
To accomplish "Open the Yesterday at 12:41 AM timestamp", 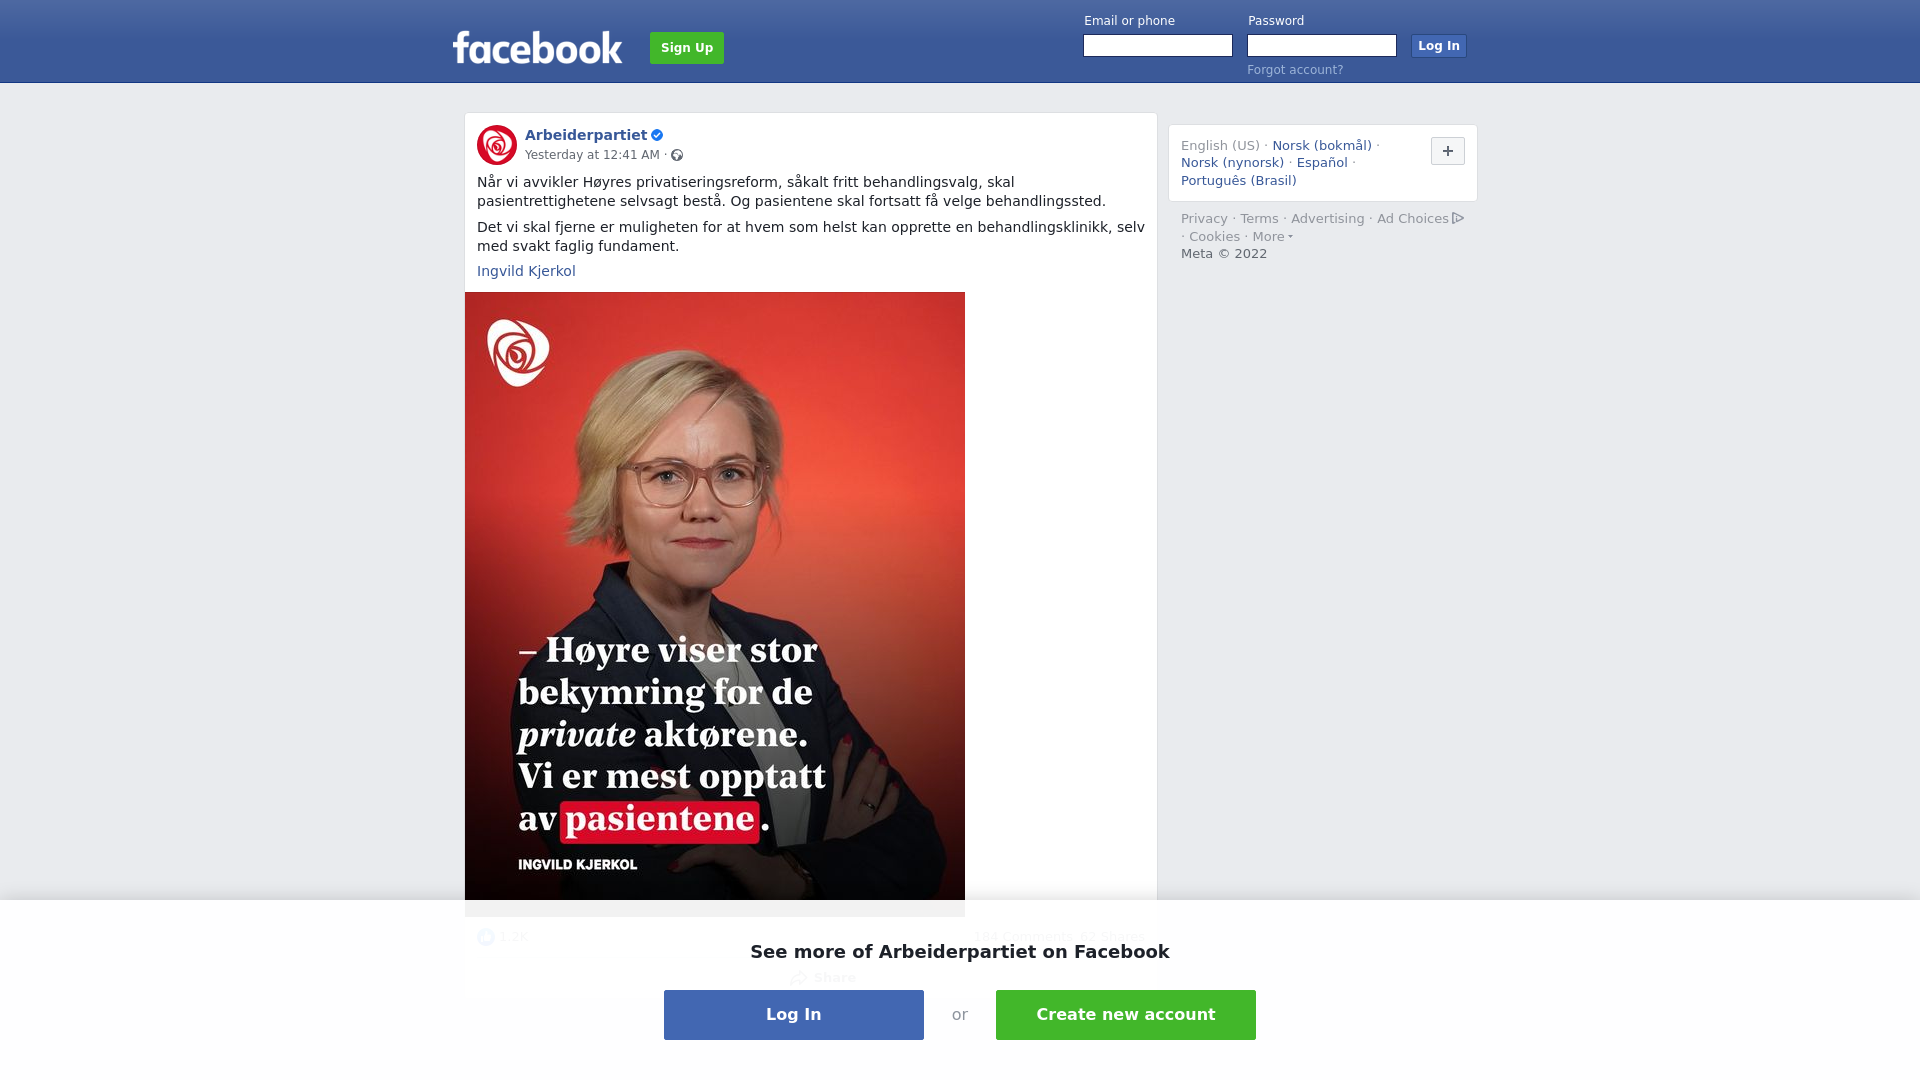I will click(592, 155).
